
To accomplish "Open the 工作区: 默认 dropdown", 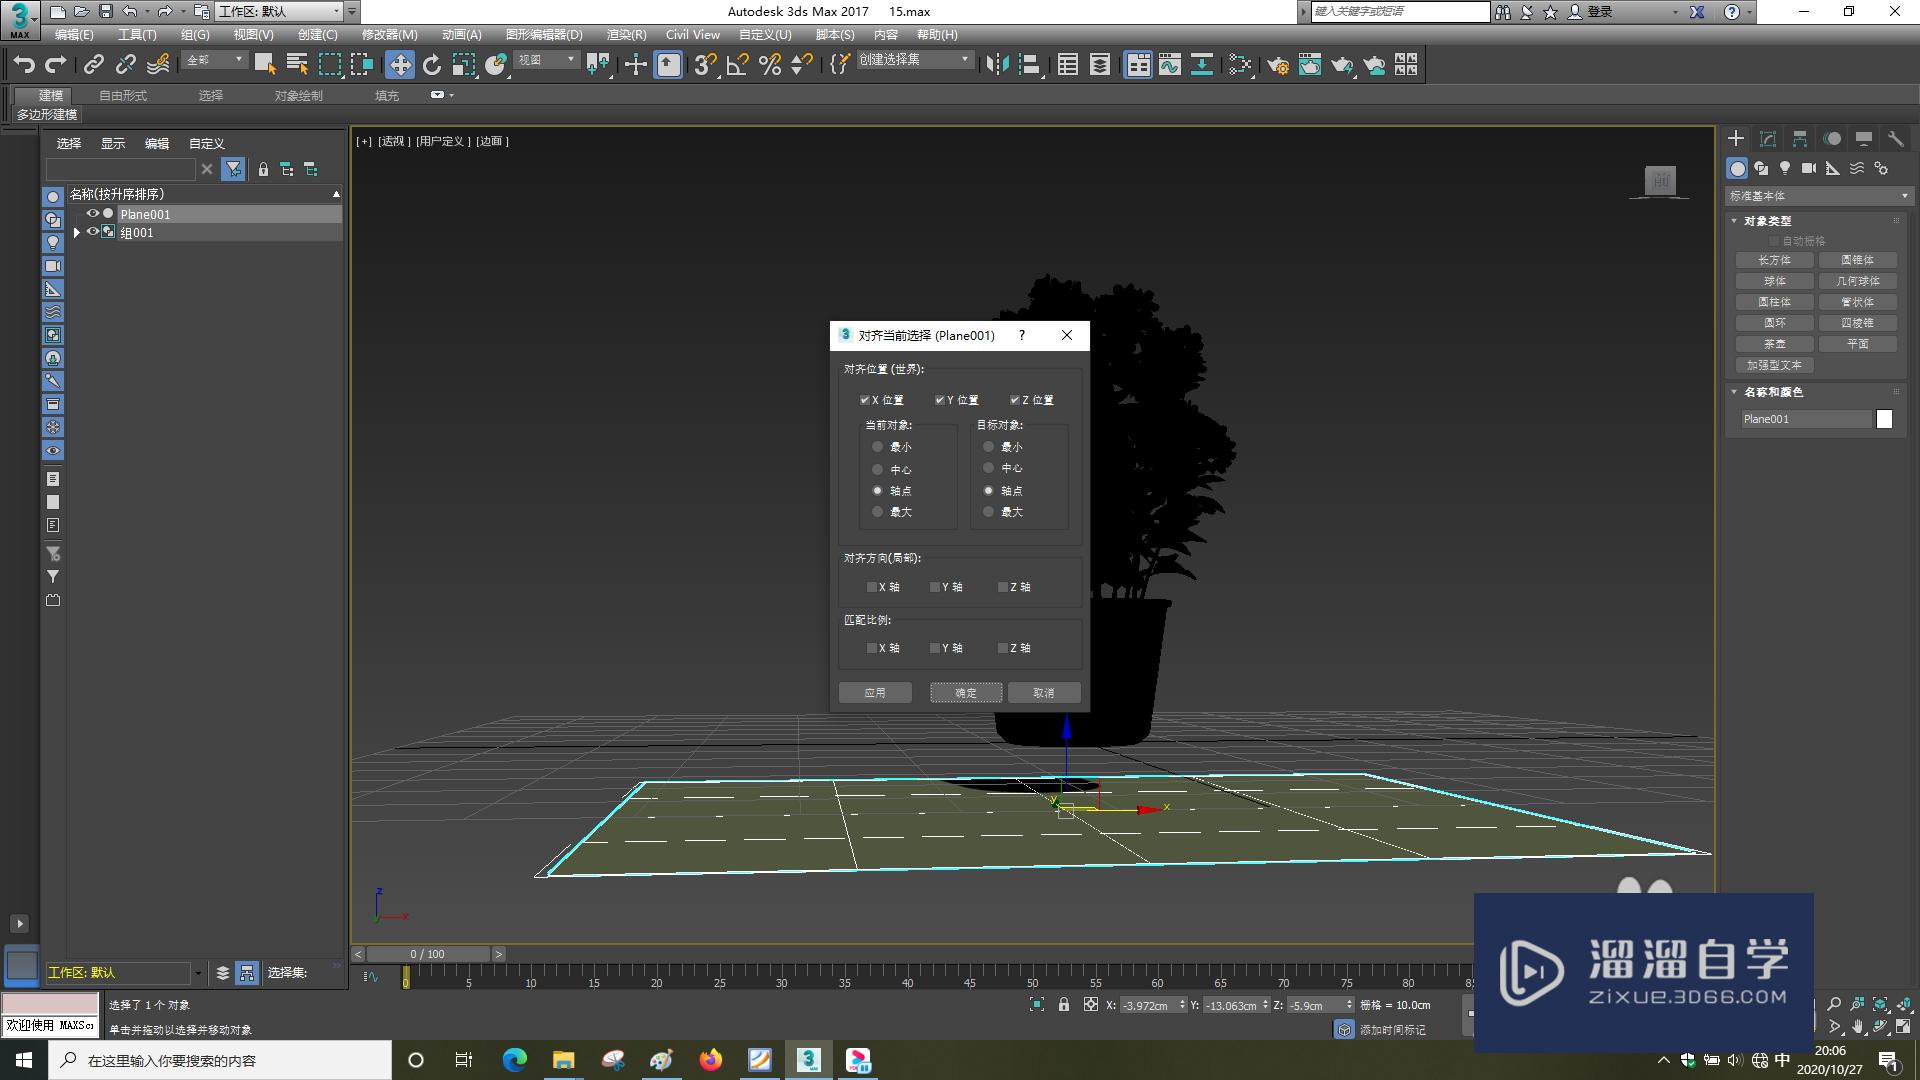I will coord(279,11).
